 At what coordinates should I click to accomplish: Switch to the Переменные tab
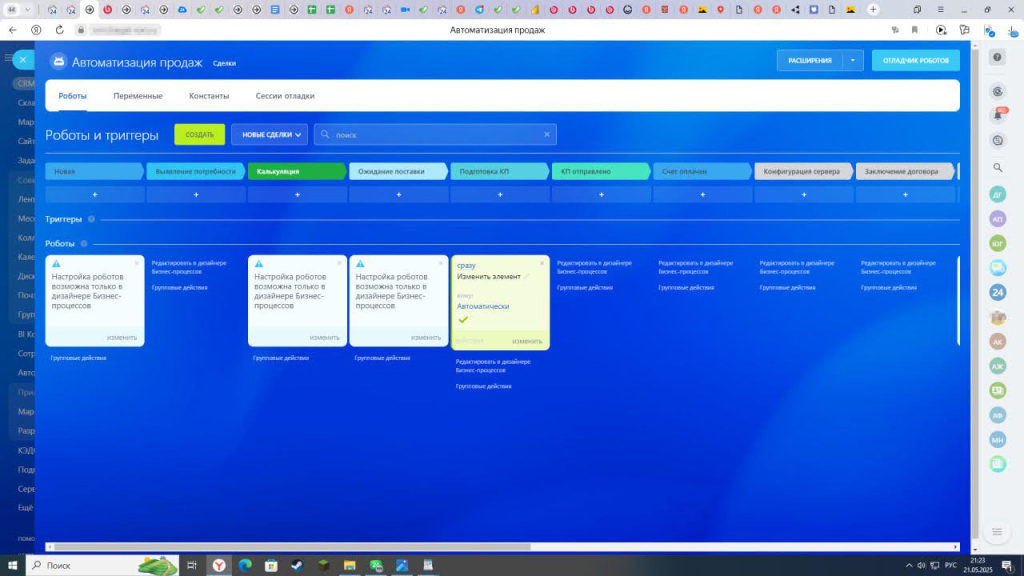(137, 96)
